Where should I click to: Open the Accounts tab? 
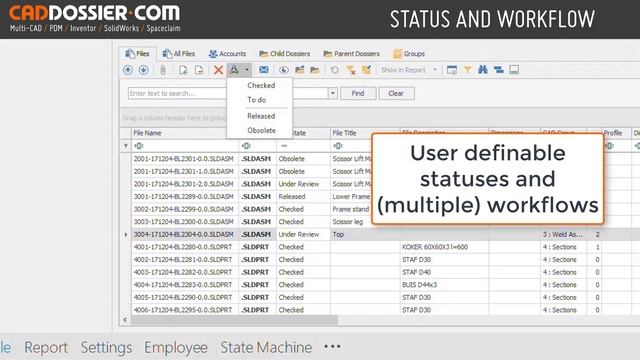pyautogui.click(x=227, y=53)
